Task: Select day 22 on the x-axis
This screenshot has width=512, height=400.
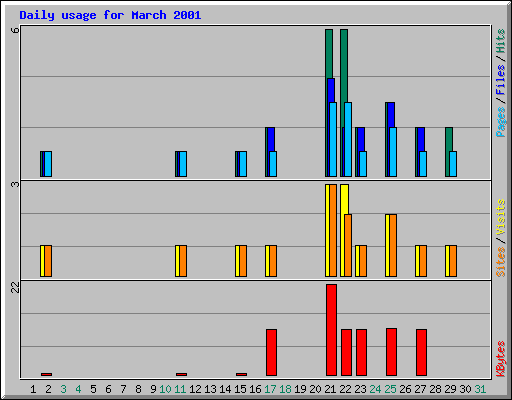Action: [x=345, y=389]
